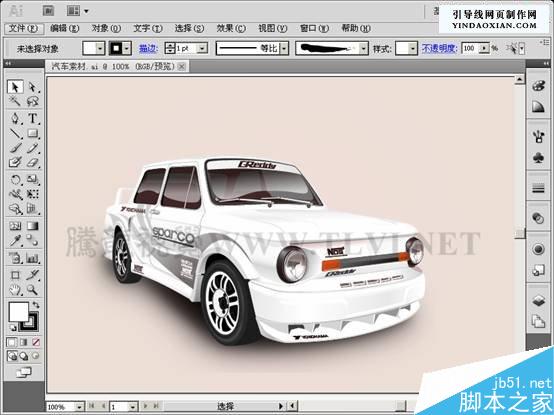Open Arrange Documents dropdown arrow
554x415 pixels.
[87, 11]
